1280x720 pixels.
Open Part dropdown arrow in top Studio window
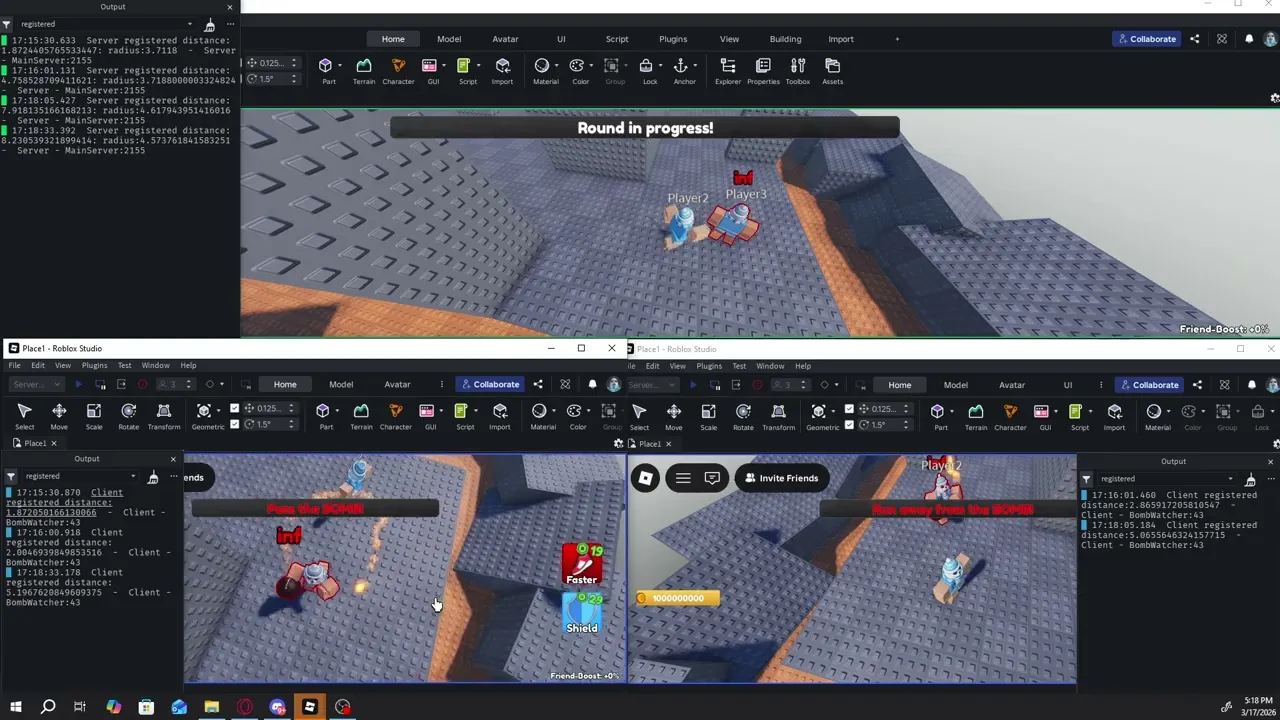coord(341,66)
